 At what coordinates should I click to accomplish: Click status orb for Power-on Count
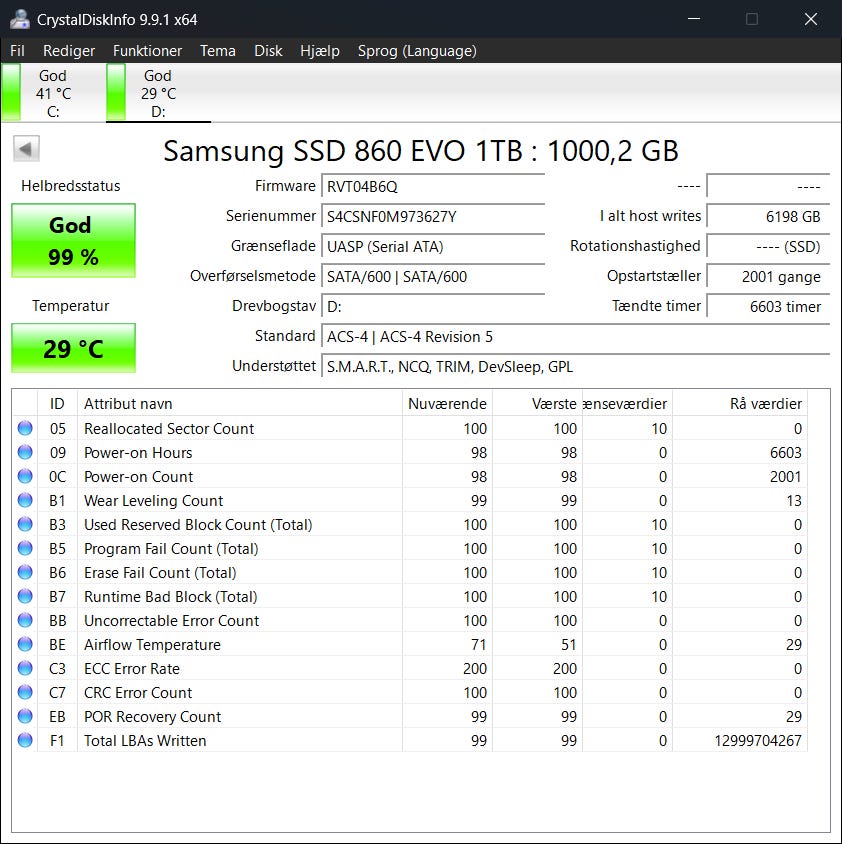[25, 476]
